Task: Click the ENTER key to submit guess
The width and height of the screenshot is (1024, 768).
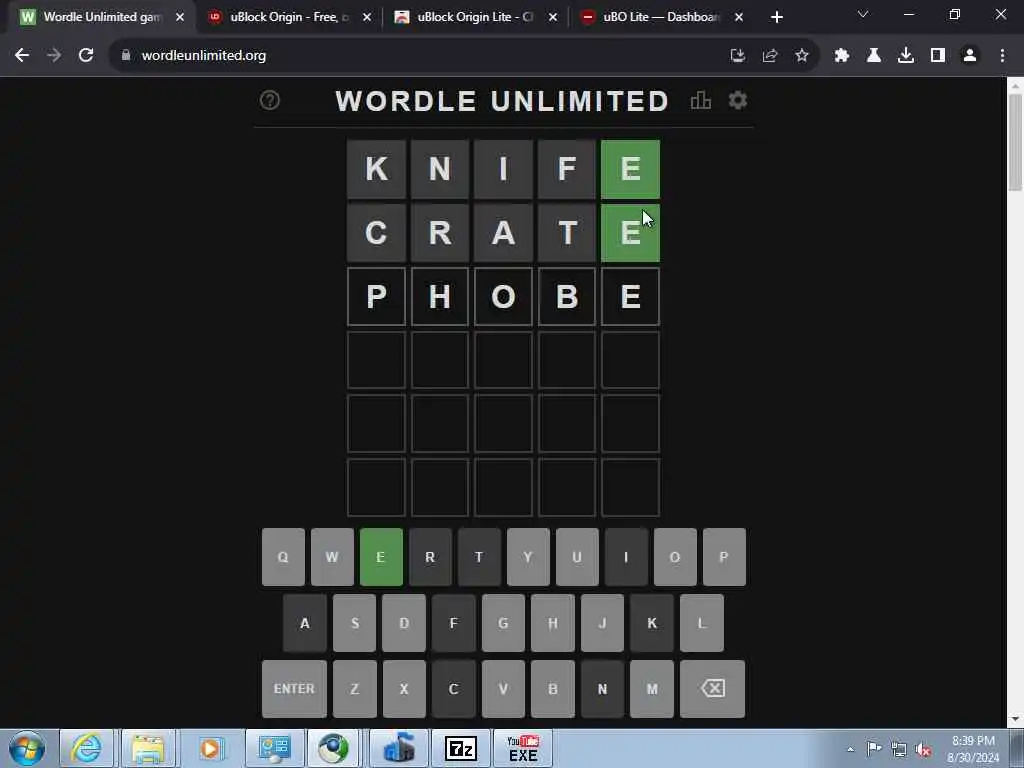Action: [x=295, y=688]
